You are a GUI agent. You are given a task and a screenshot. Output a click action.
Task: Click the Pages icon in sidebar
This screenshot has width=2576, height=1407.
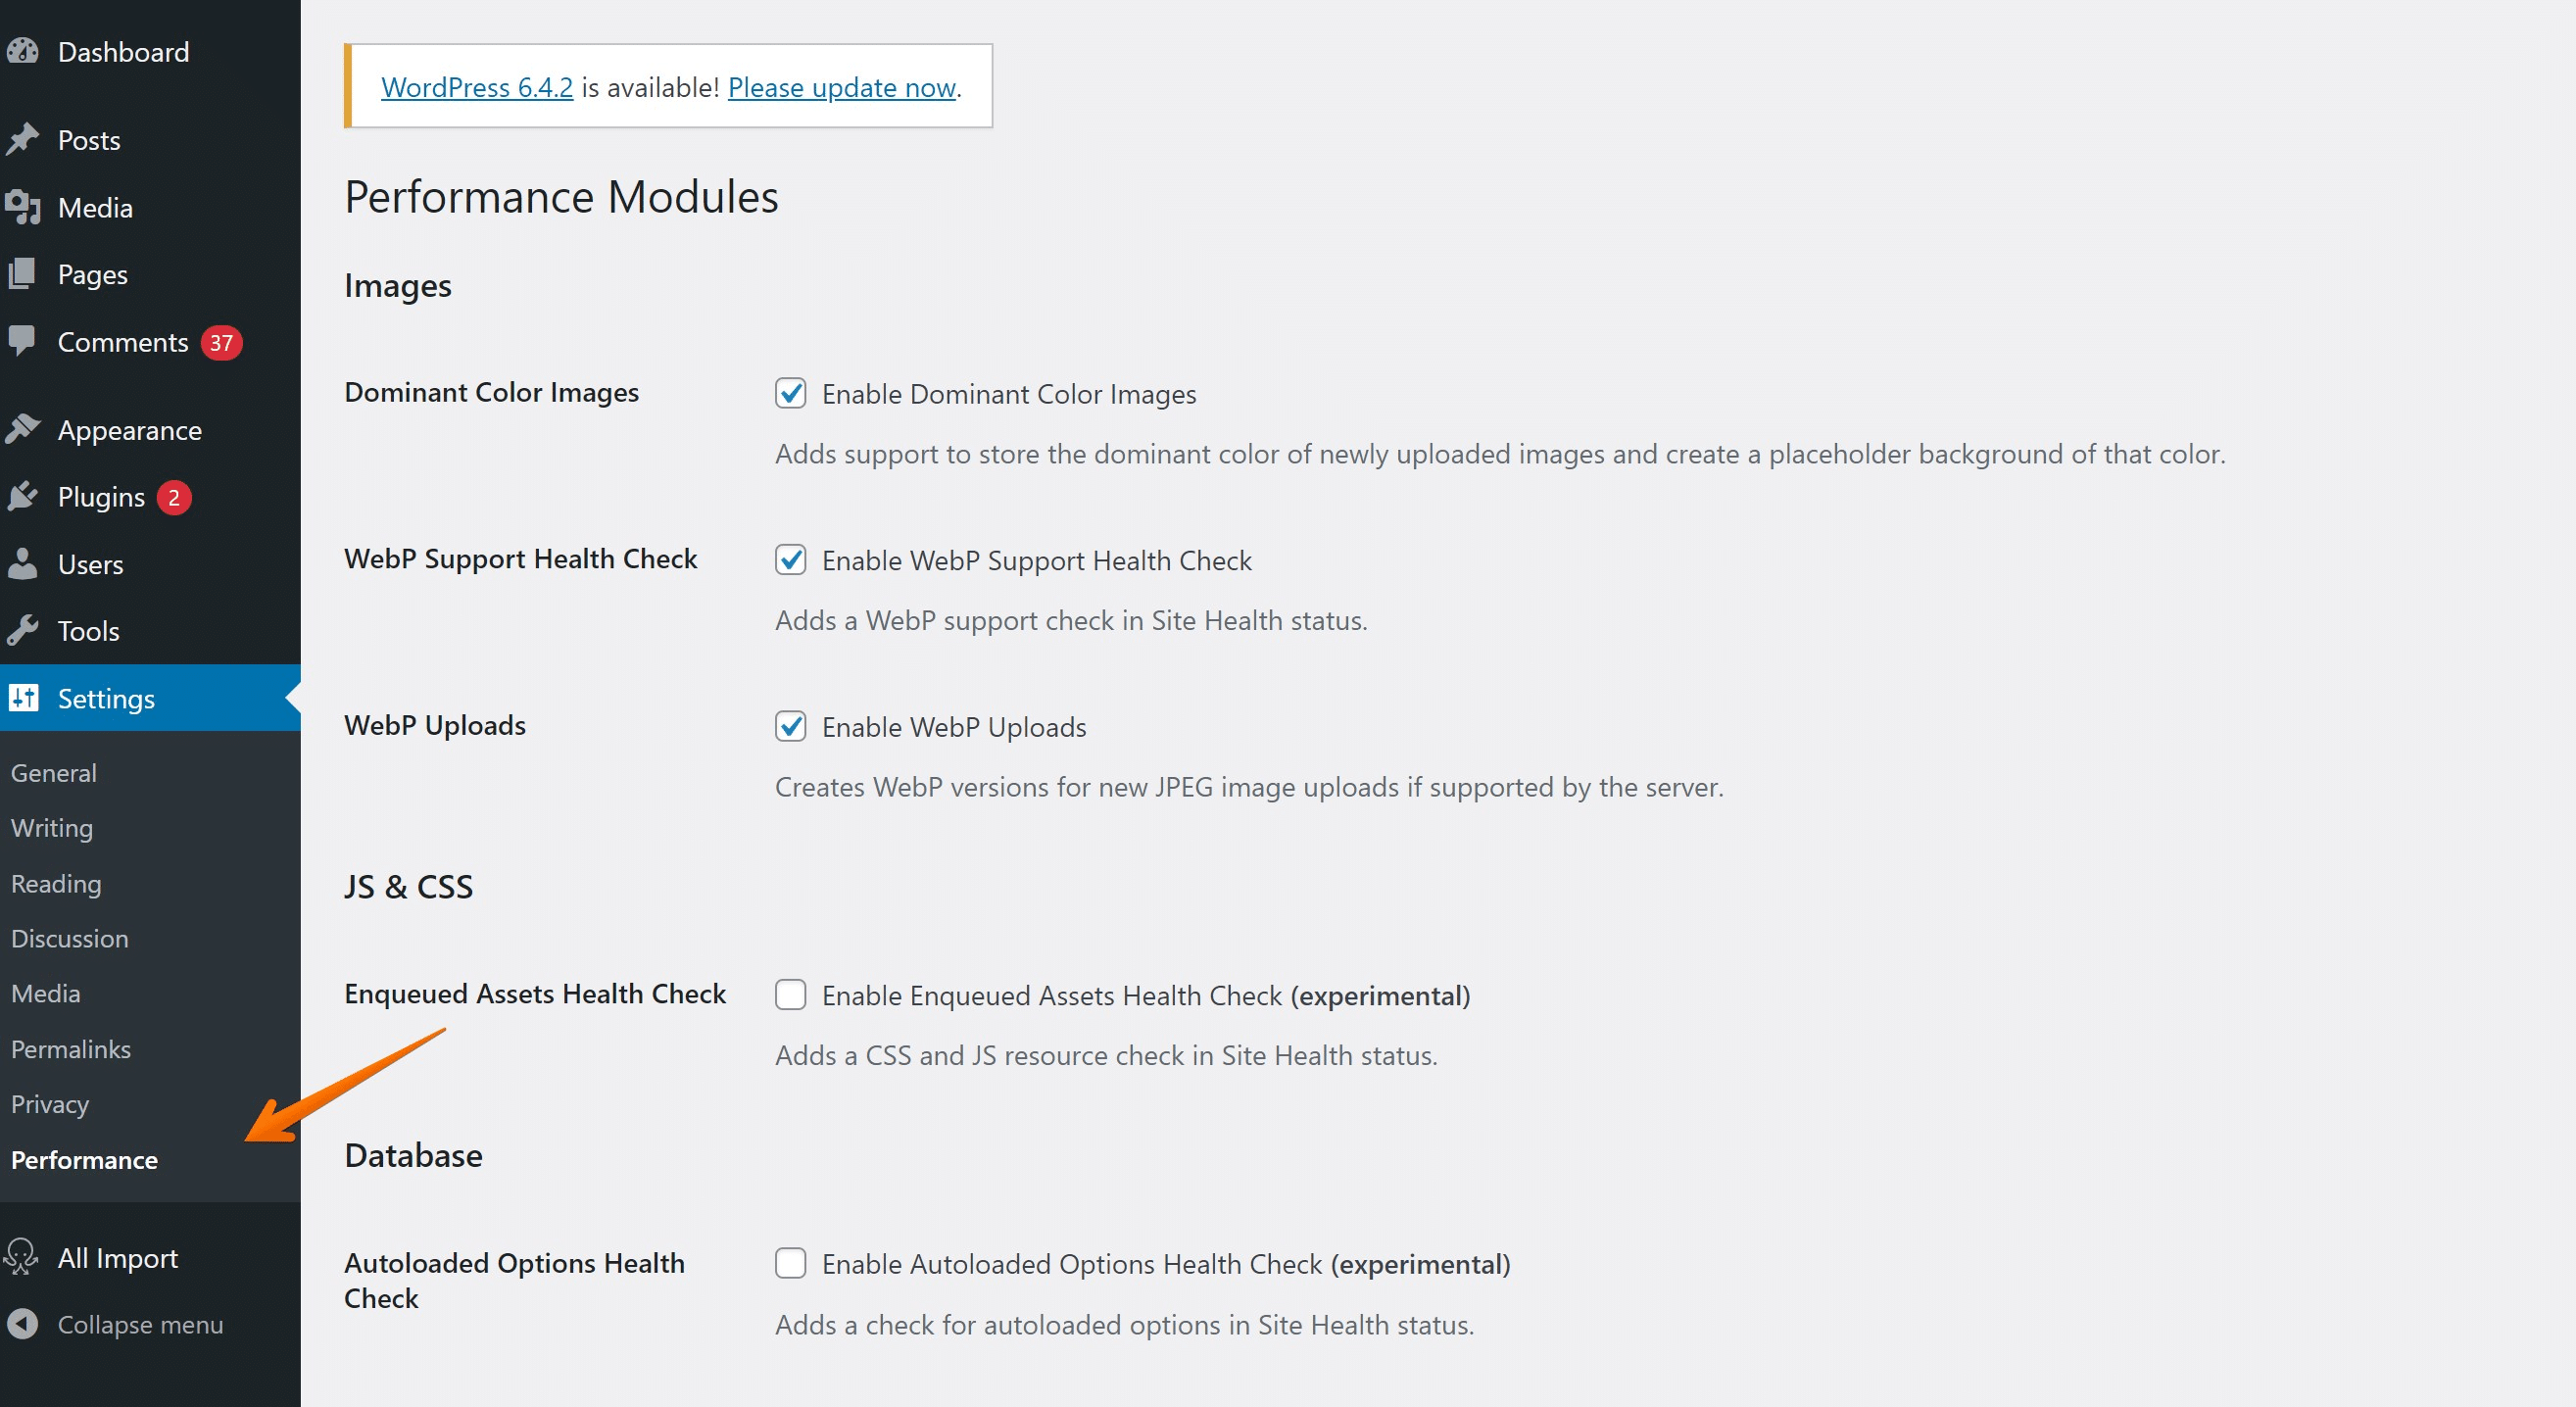pos(24,274)
